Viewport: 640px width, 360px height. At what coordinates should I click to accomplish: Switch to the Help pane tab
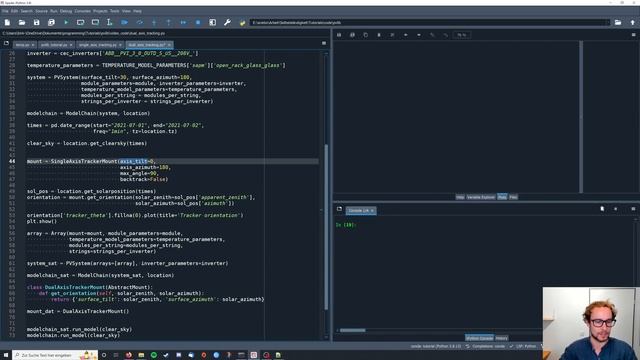coord(460,197)
